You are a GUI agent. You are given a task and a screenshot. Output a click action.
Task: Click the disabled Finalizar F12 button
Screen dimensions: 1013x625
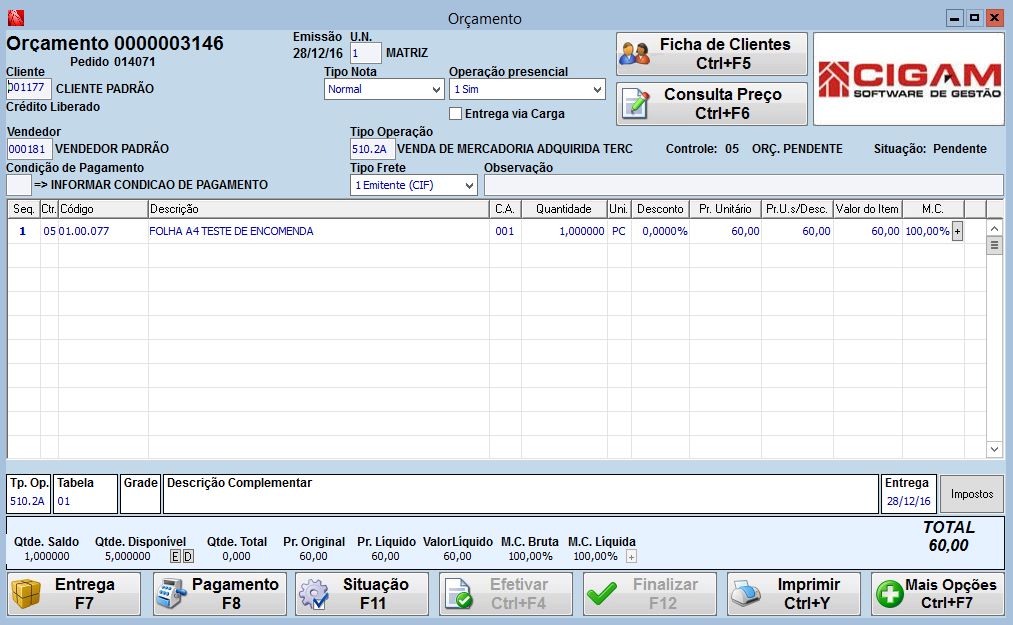pos(650,594)
